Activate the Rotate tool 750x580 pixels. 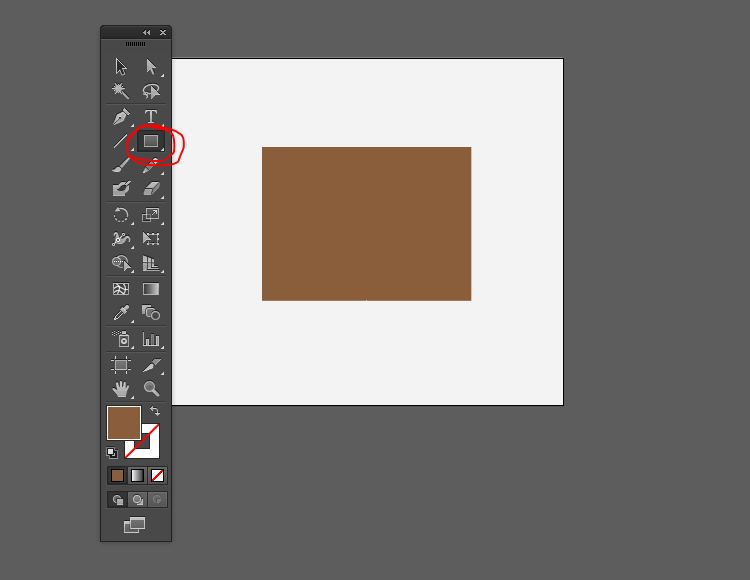[121, 215]
